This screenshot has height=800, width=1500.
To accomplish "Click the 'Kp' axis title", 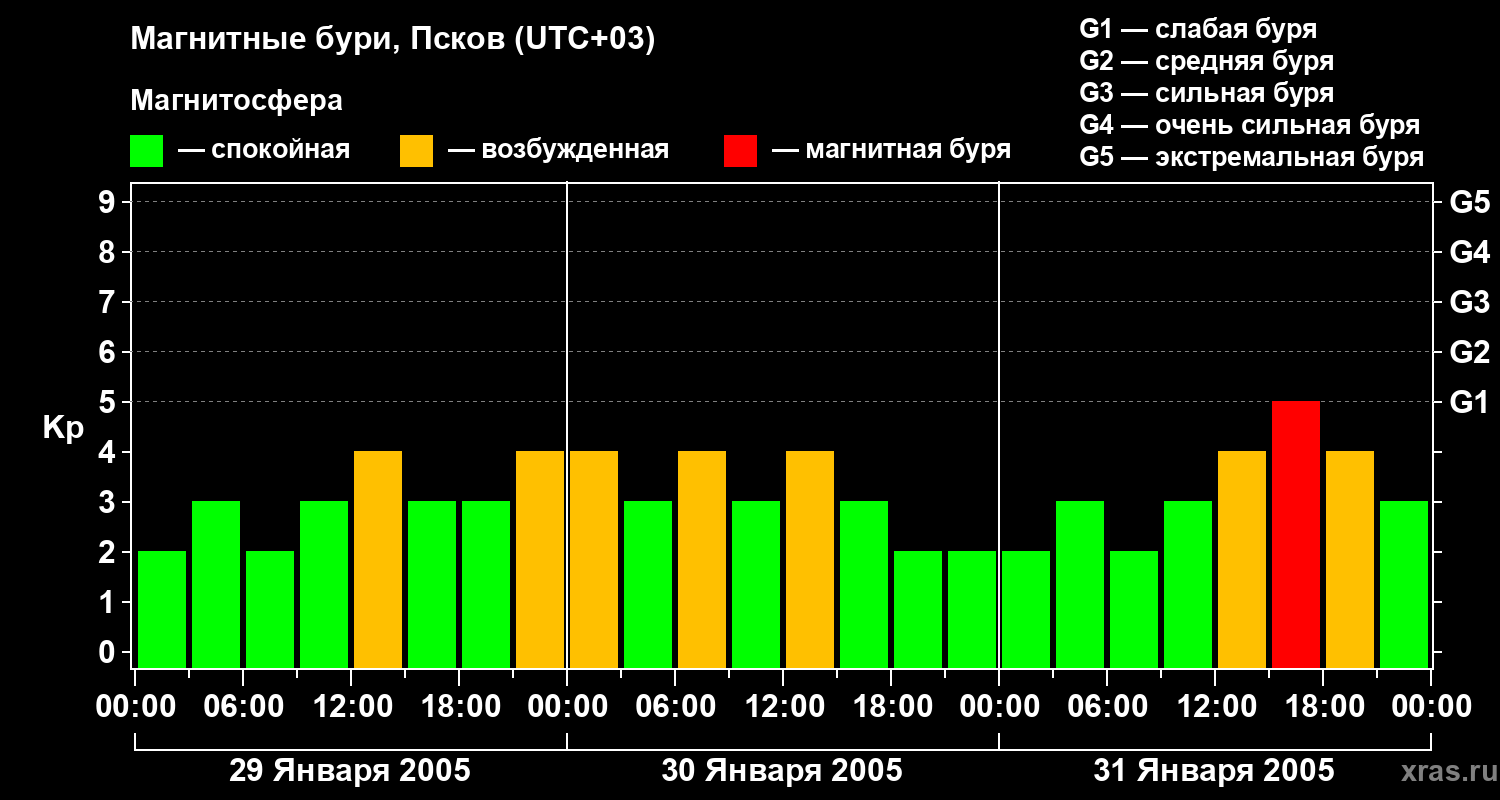I will click(x=63, y=428).
